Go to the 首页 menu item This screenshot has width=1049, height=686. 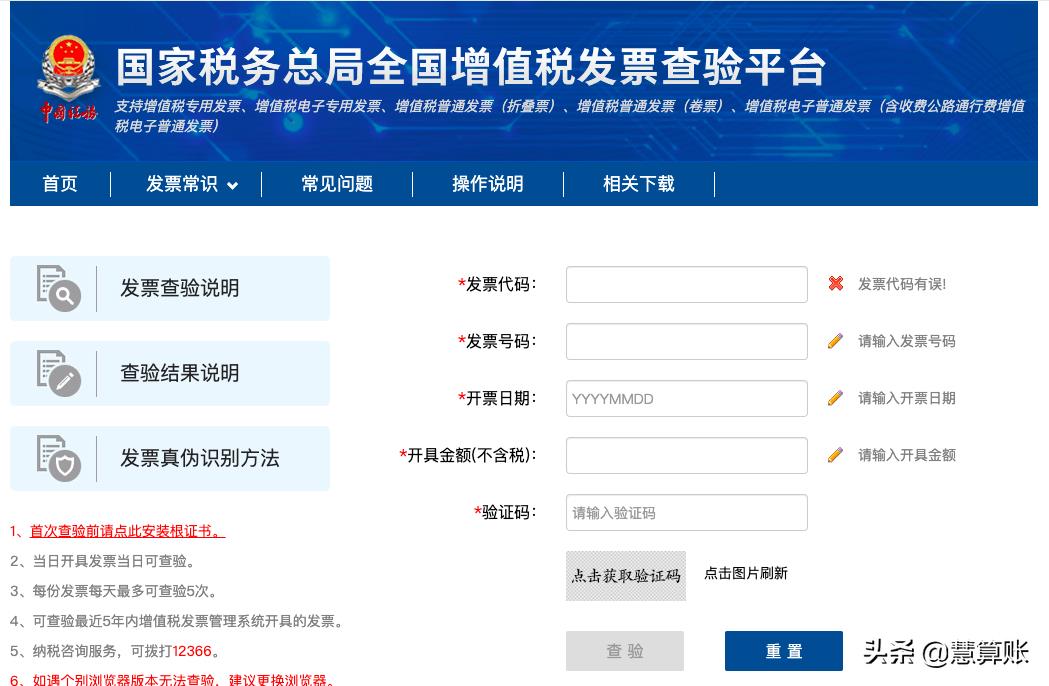tap(60, 183)
